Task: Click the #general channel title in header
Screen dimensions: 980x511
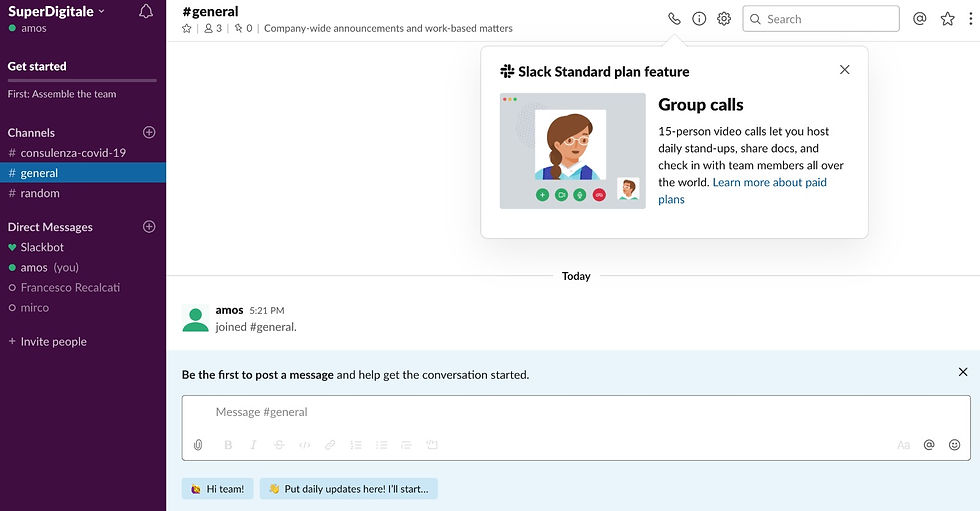Action: 211,11
